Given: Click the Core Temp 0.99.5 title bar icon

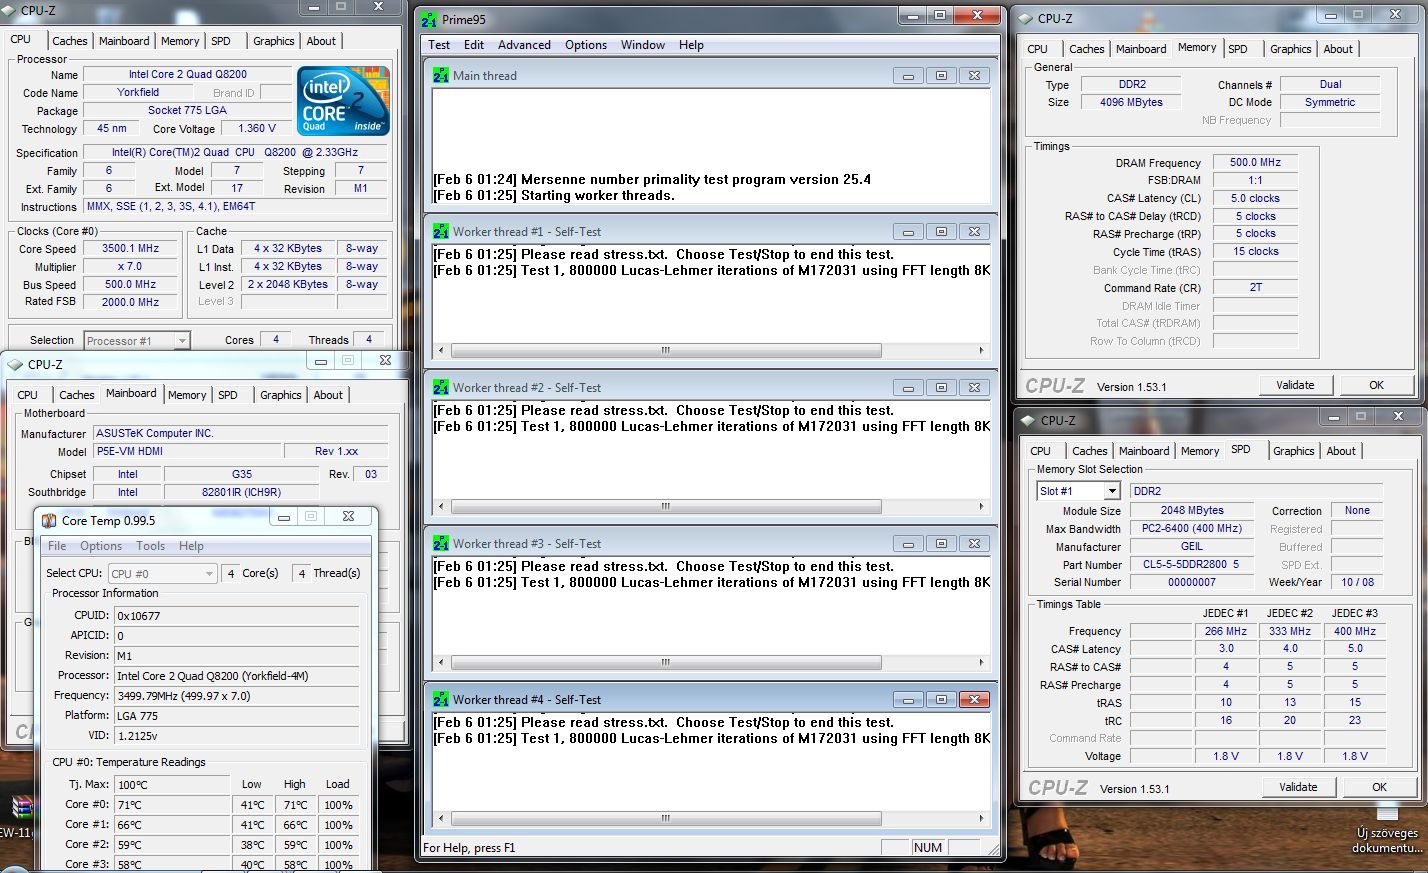Looking at the screenshot, I should (49, 520).
